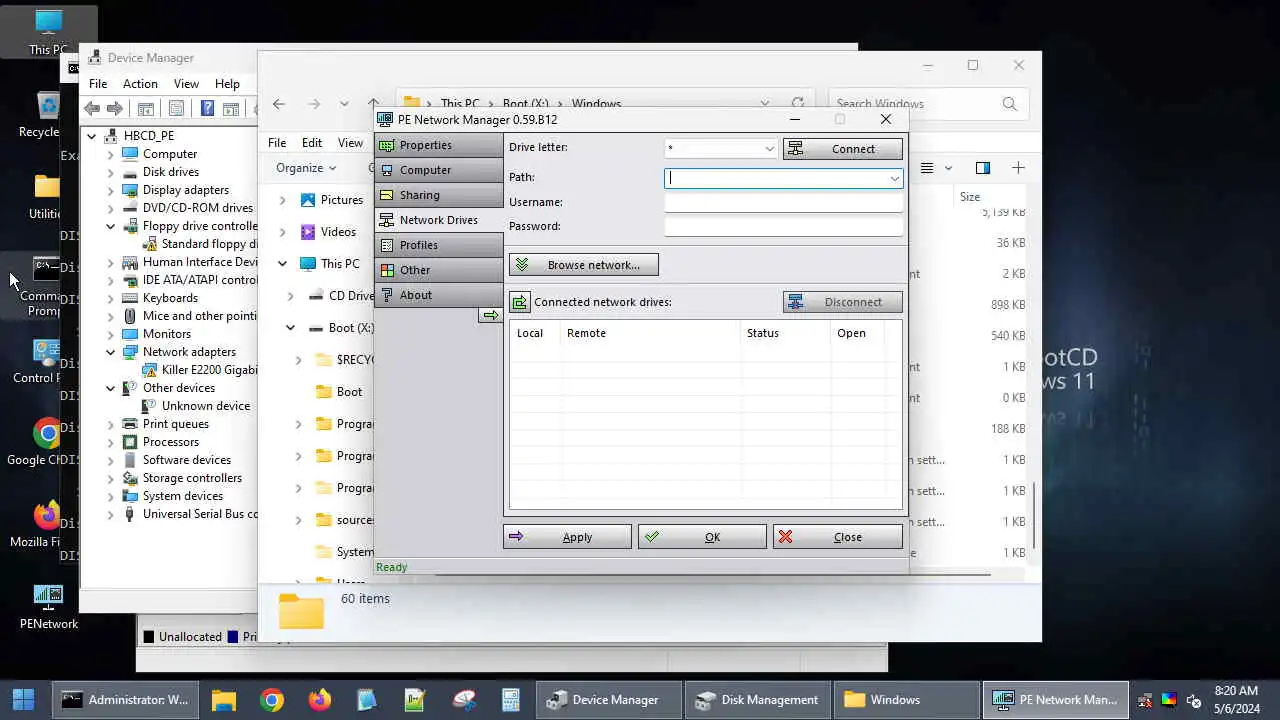Click the green arrow sidebar toggle icon
Screen dimensions: 1280x720
(490, 315)
